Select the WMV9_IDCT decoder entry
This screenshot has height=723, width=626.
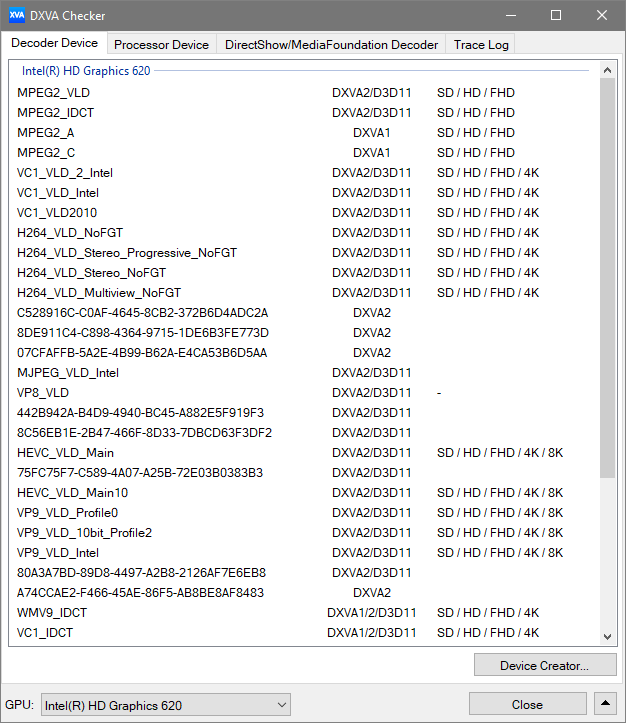coord(52,613)
